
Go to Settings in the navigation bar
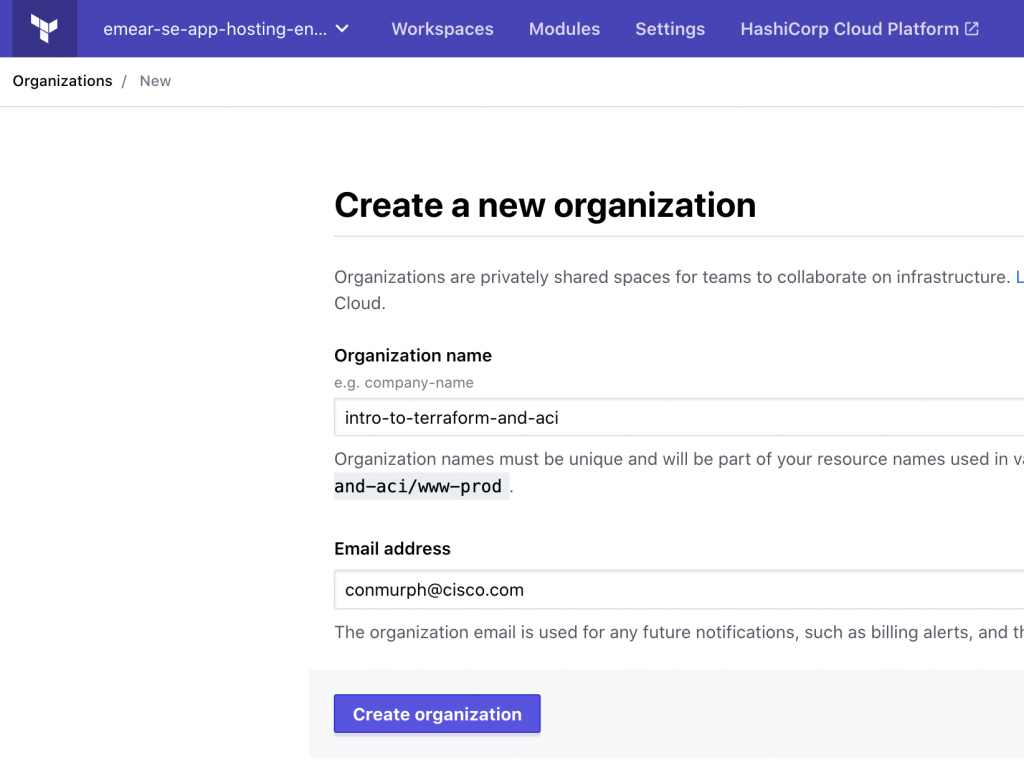click(669, 29)
